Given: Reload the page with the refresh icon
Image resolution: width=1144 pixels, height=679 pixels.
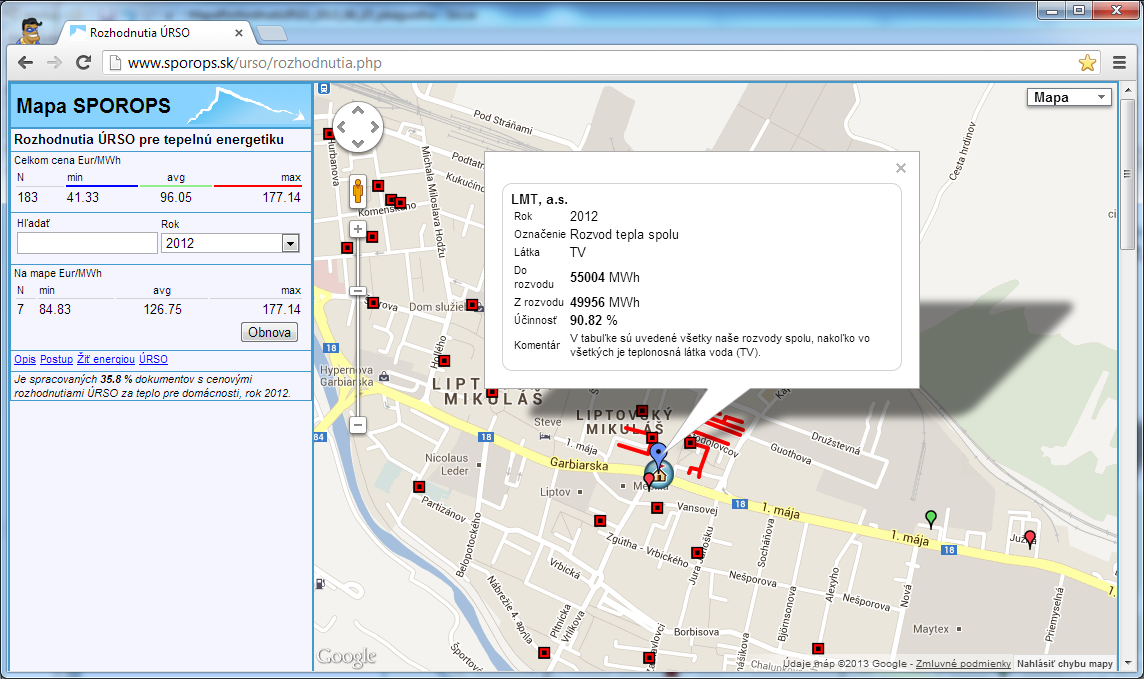Looking at the screenshot, I should click(x=83, y=63).
